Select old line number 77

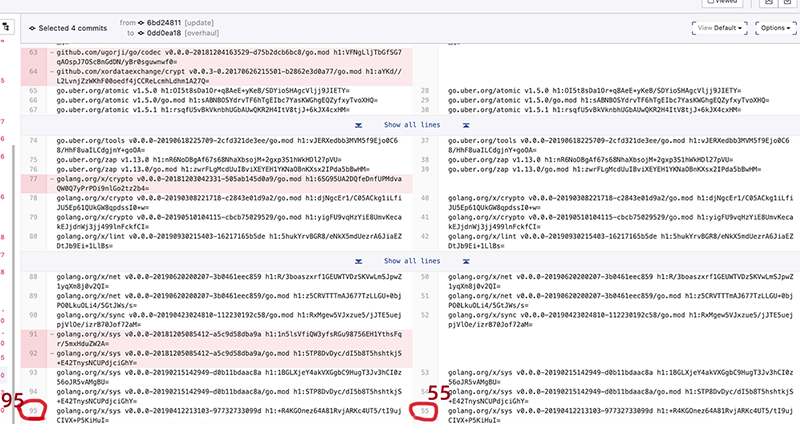[34, 179]
